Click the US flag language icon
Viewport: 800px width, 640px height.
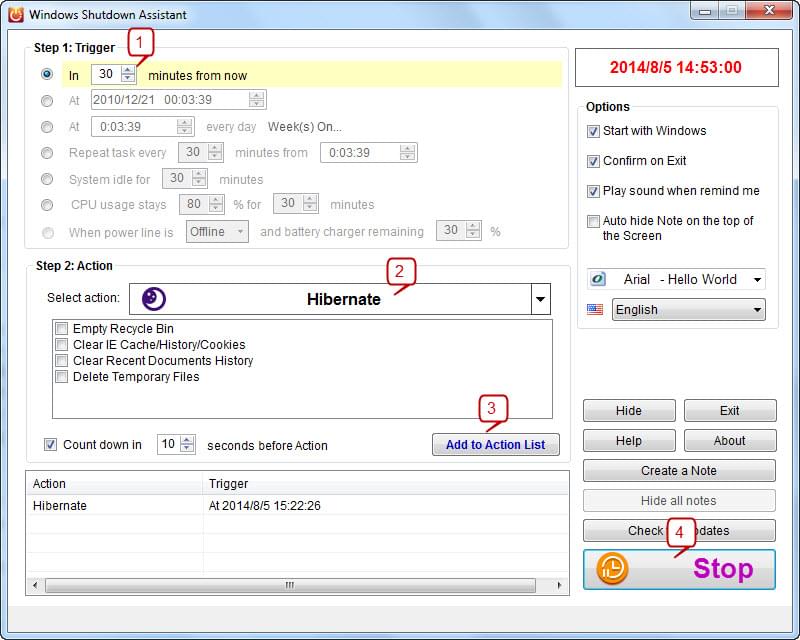coord(595,310)
